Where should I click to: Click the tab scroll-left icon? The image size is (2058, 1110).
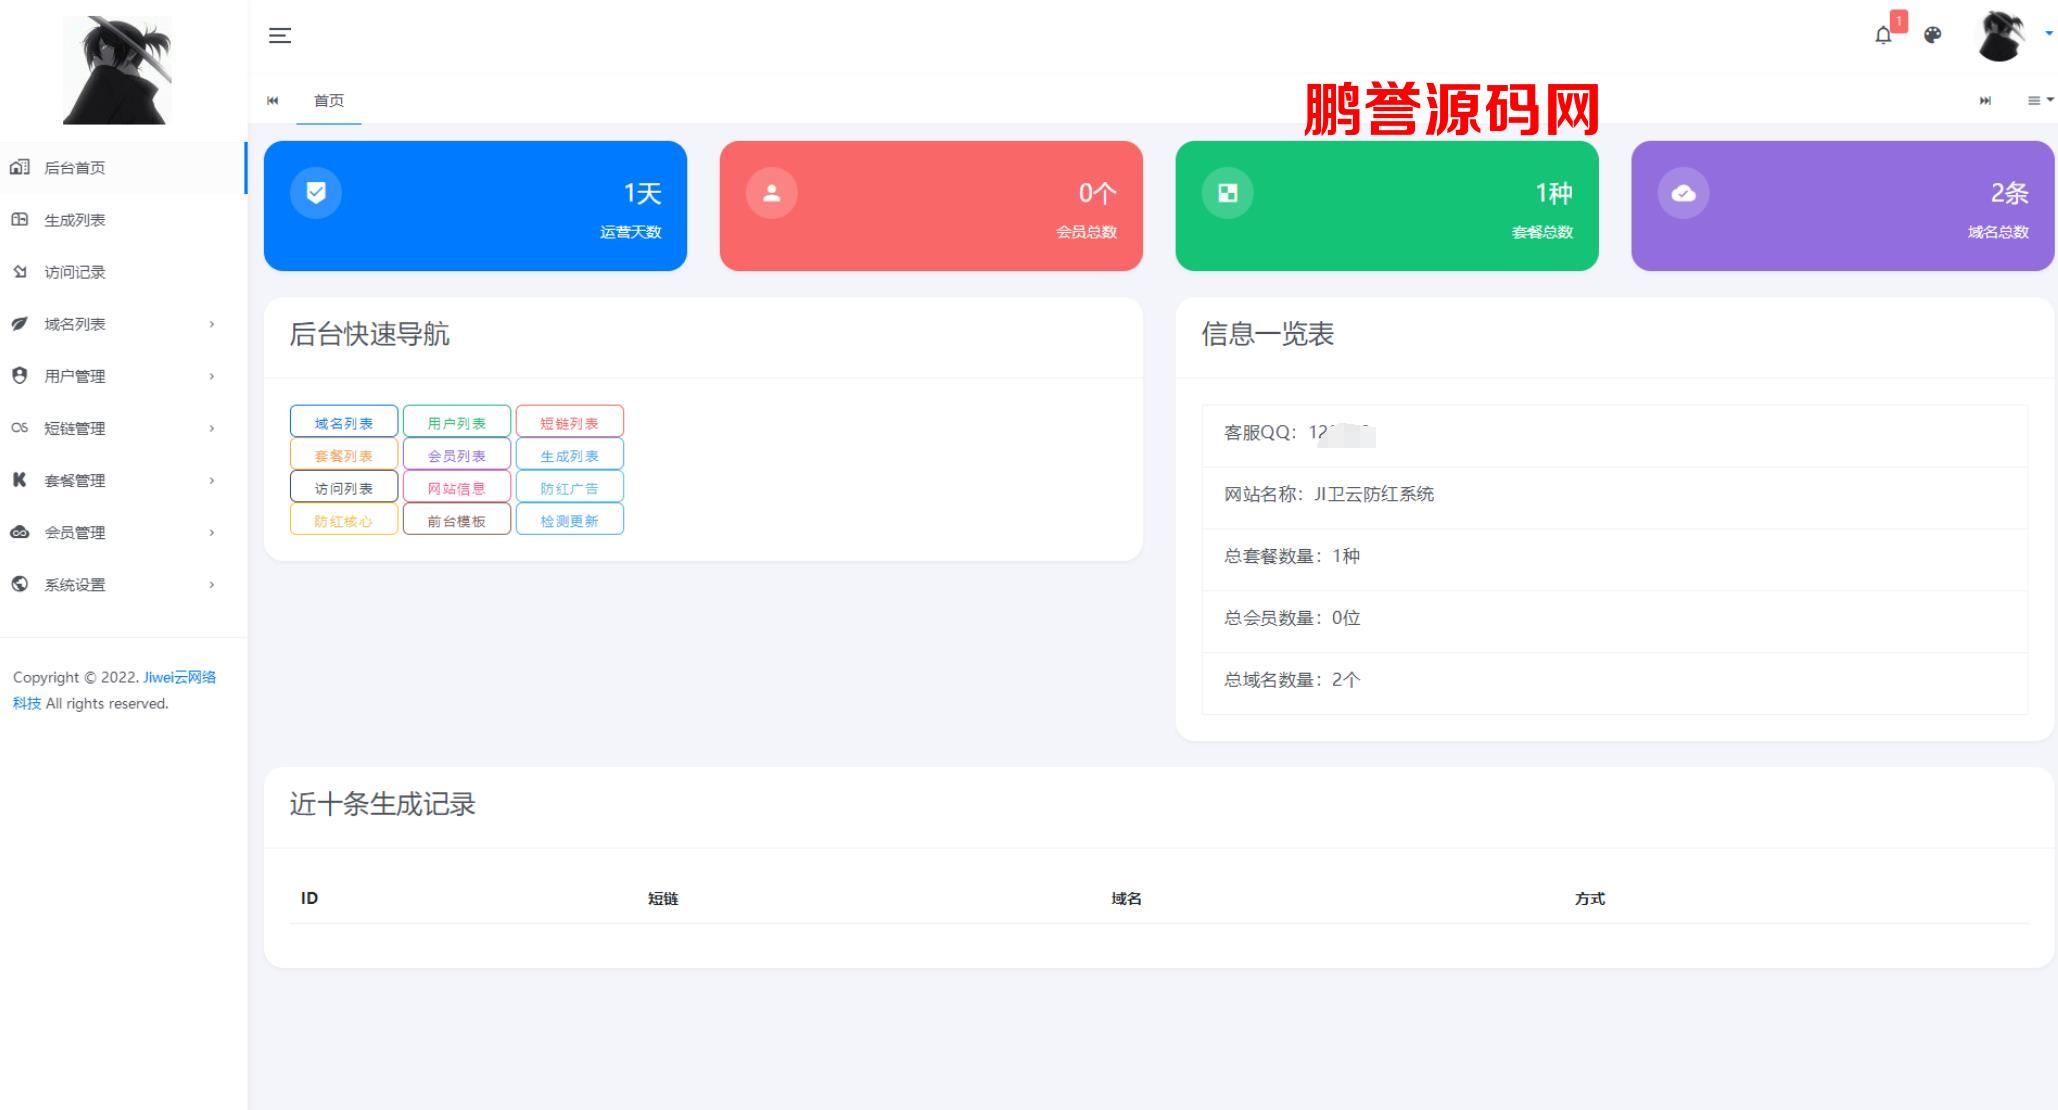pos(273,100)
